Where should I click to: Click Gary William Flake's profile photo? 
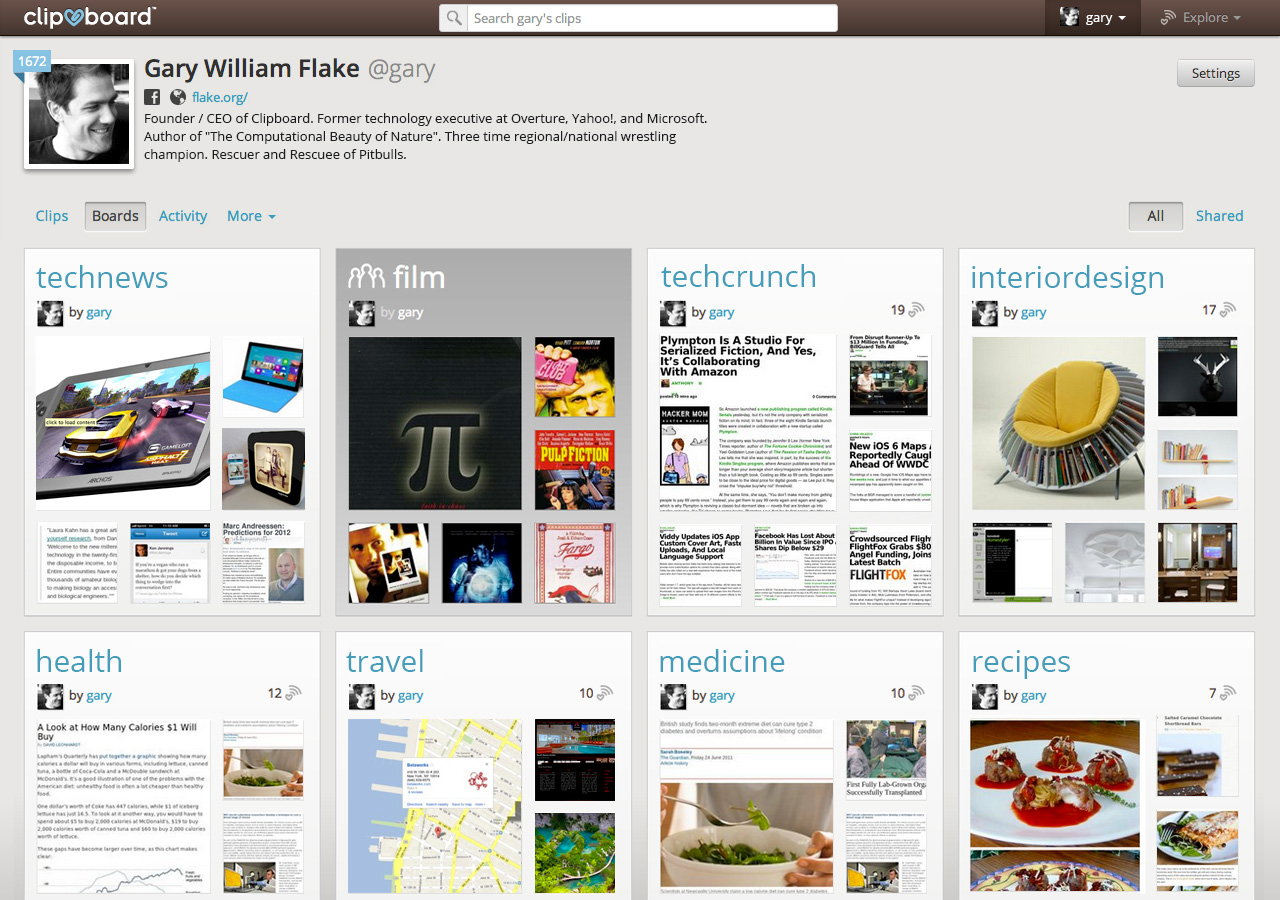coord(79,115)
